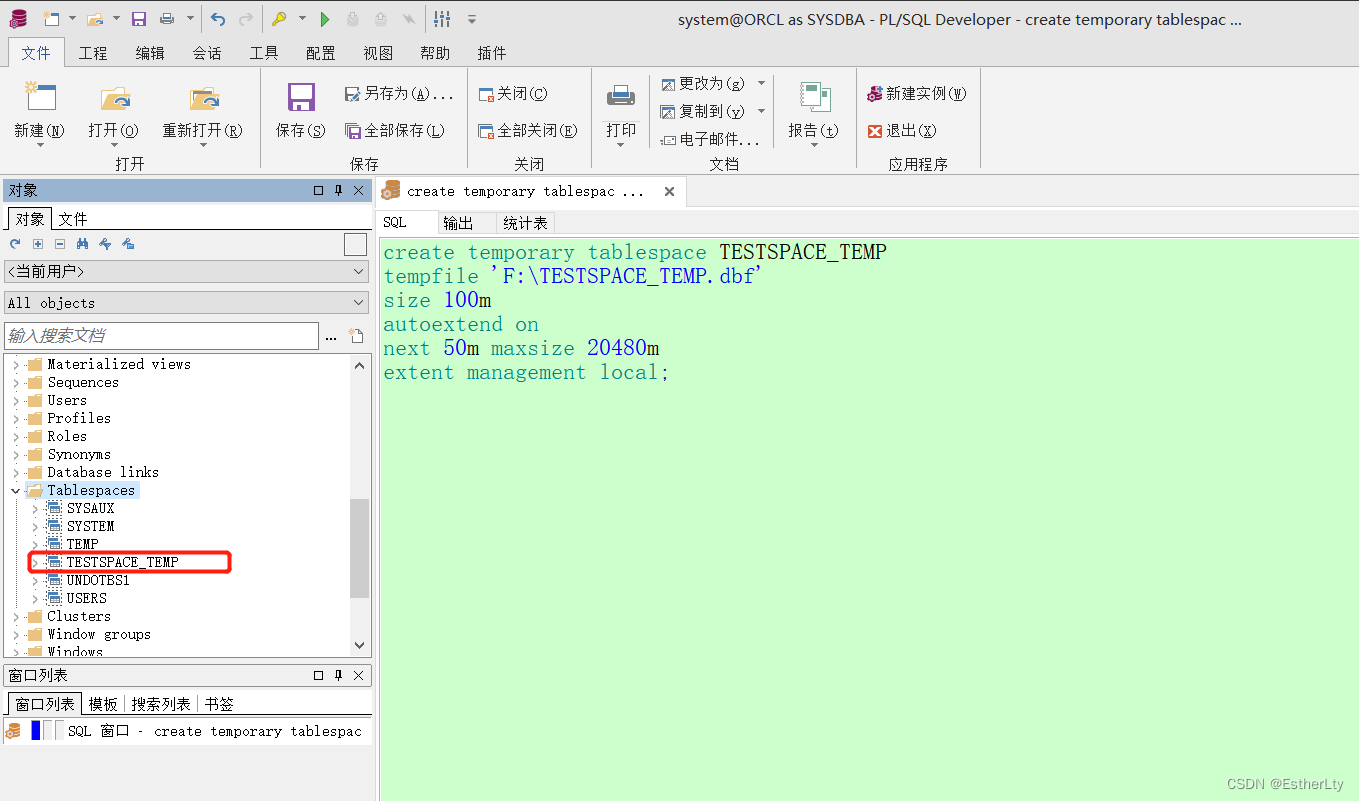
Task: Click the ribbon 打开 (Open) icon
Action: [114, 98]
